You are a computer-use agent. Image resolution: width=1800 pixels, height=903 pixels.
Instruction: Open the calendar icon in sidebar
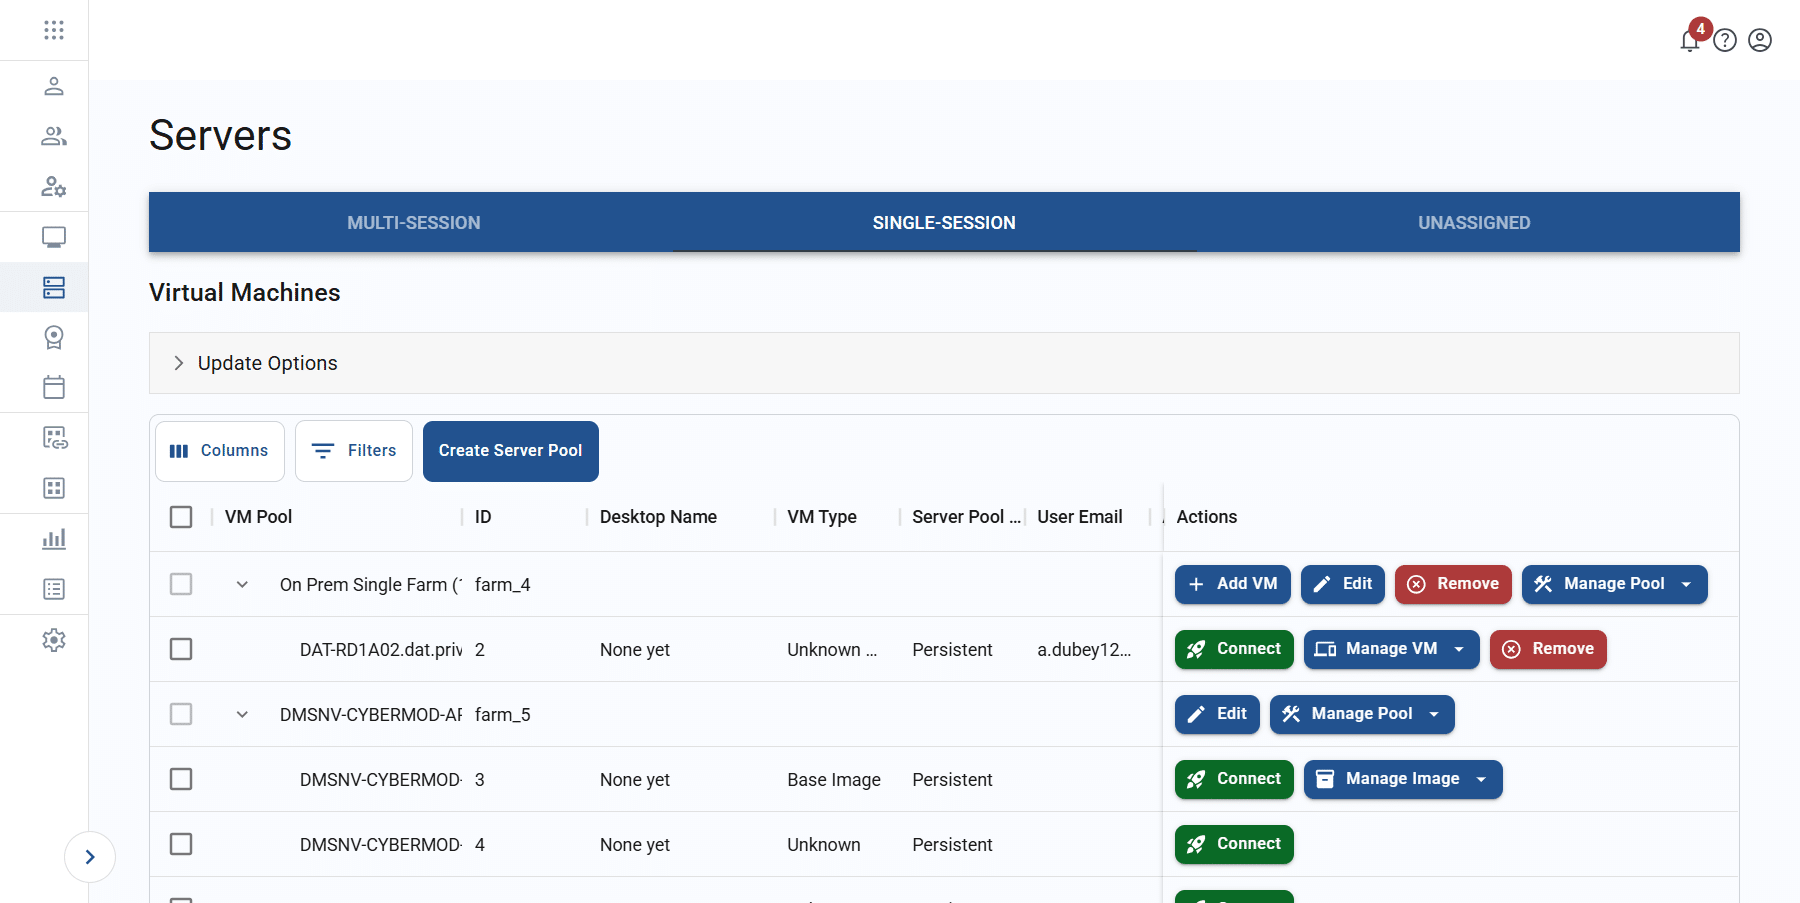coord(54,387)
